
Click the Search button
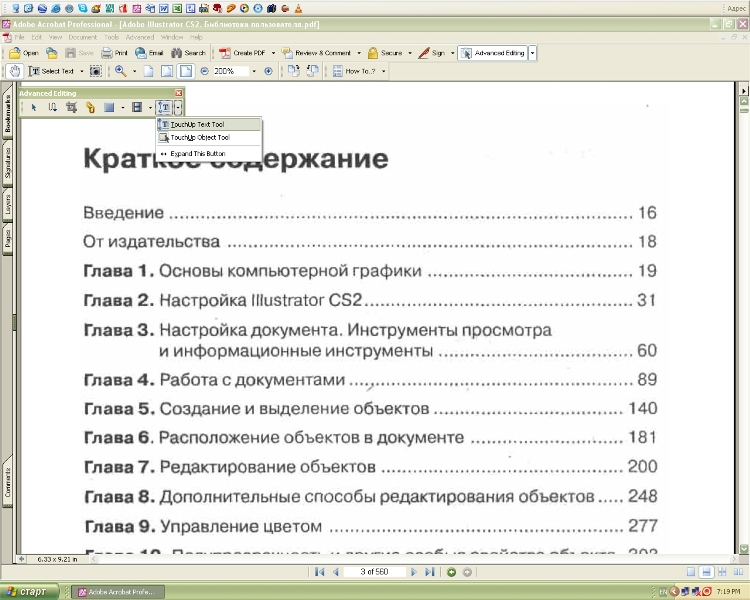coord(187,52)
